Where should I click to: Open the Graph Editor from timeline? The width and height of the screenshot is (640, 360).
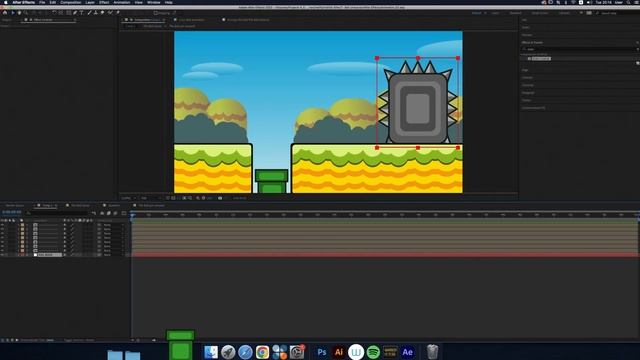[124, 213]
